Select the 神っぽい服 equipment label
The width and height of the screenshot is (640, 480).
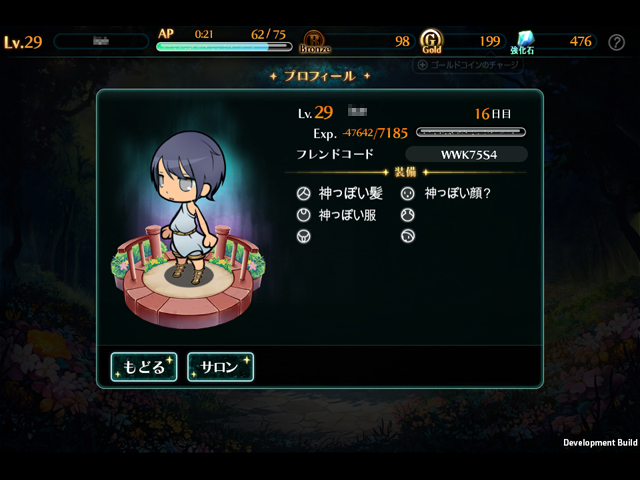[347, 215]
